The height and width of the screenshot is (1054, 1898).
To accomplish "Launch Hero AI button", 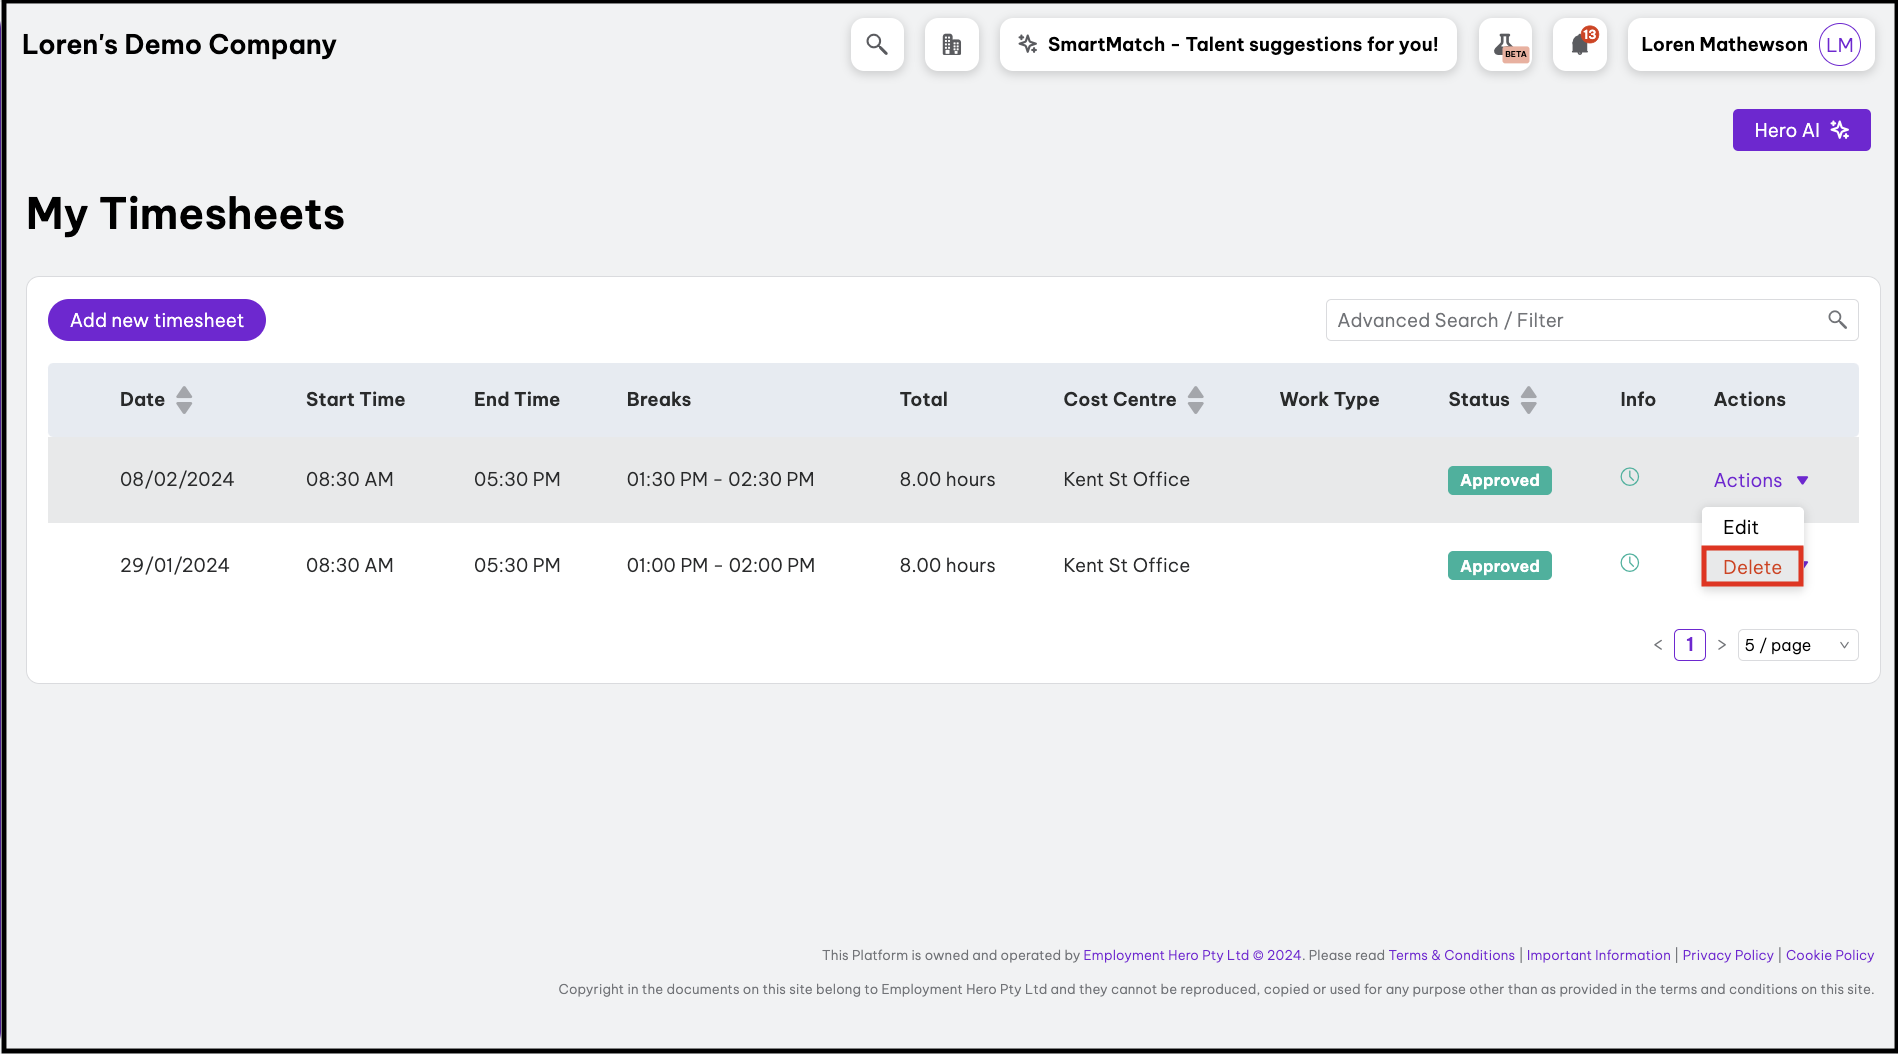I will (1801, 130).
